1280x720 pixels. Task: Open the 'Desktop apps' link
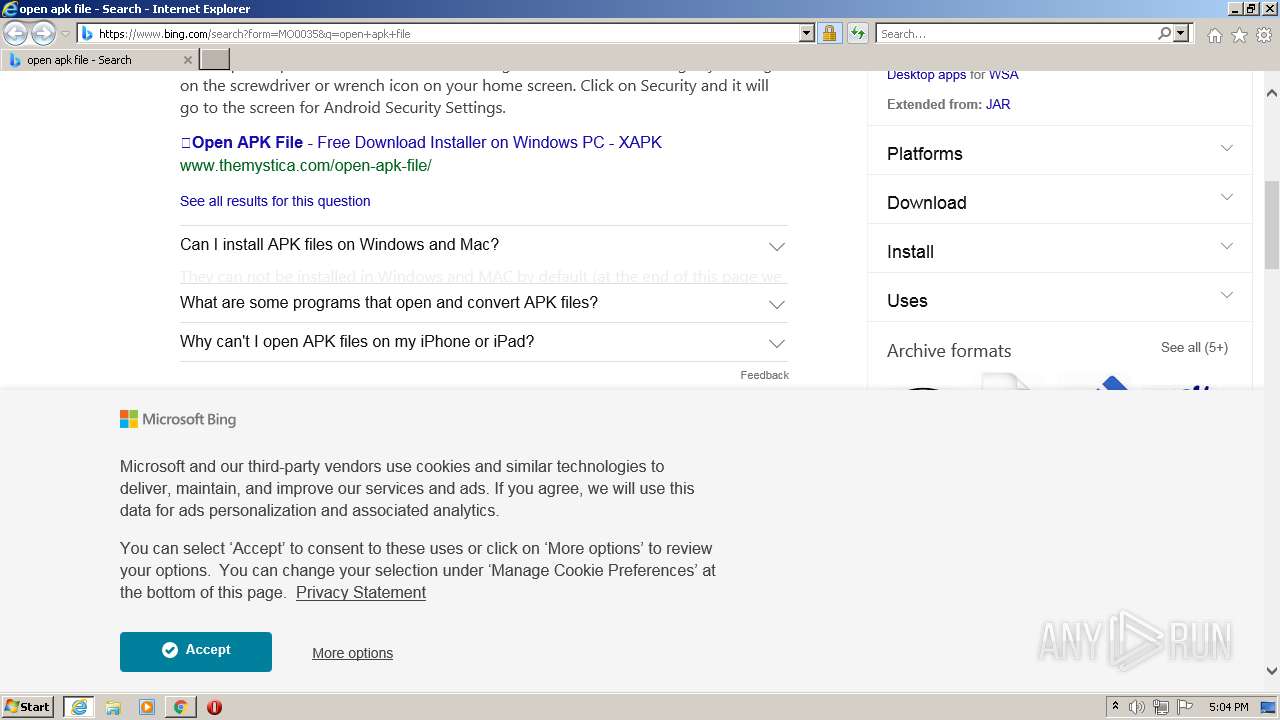click(926, 74)
